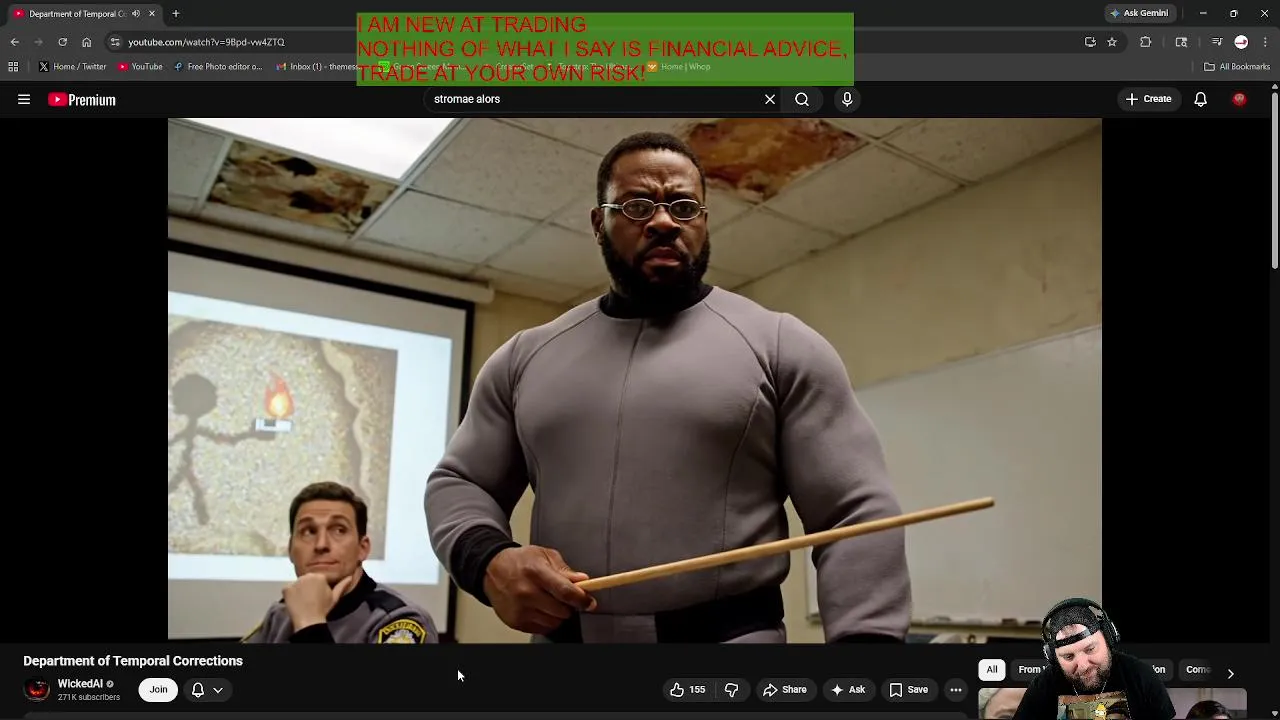Open the Chrome three-dot menu
Viewport: 1280px width, 720px height.
[x=1265, y=42]
